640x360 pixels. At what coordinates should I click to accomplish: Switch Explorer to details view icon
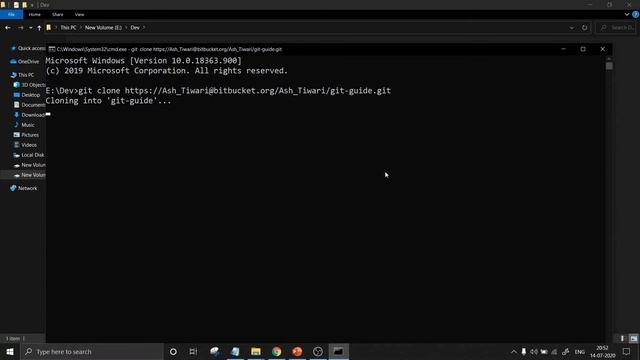click(622, 338)
